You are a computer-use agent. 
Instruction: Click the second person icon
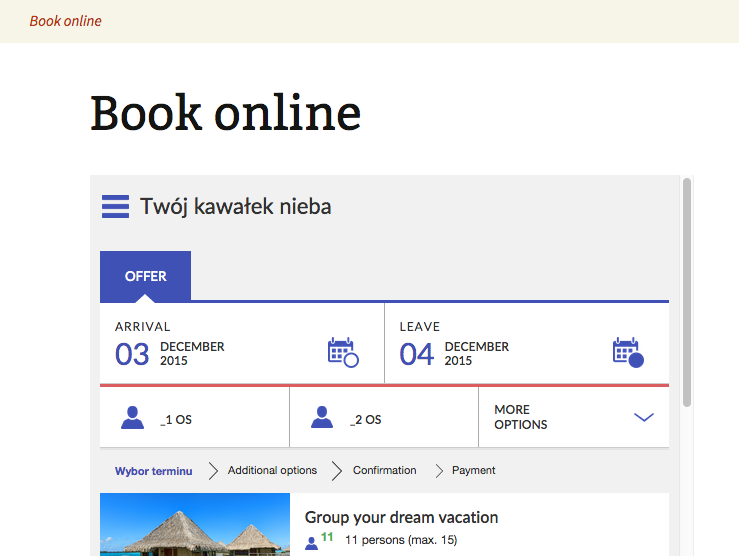click(322, 418)
